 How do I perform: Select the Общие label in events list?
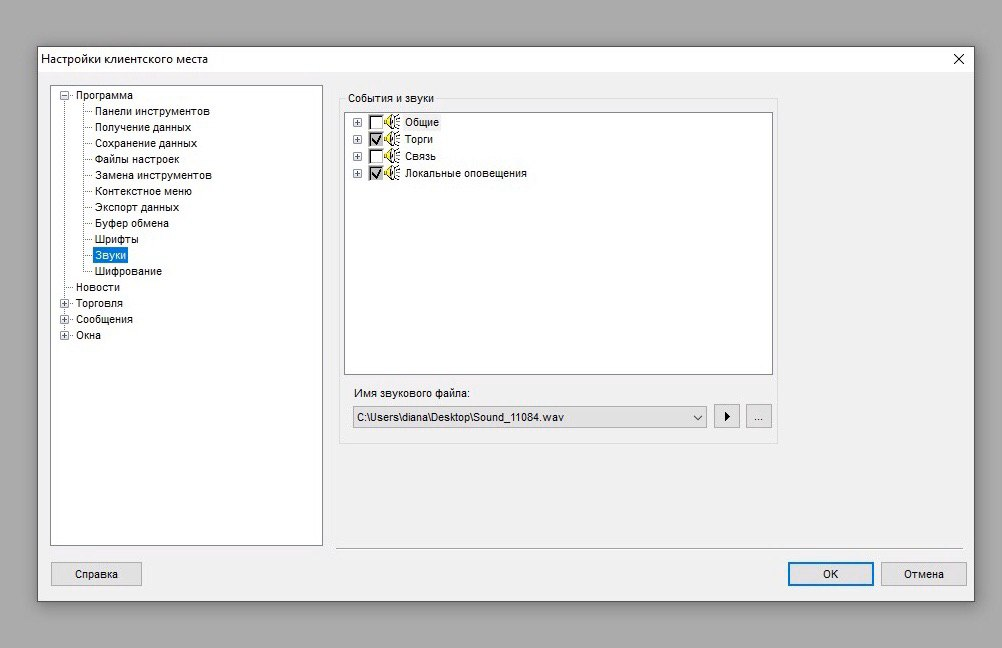pyautogui.click(x=422, y=122)
